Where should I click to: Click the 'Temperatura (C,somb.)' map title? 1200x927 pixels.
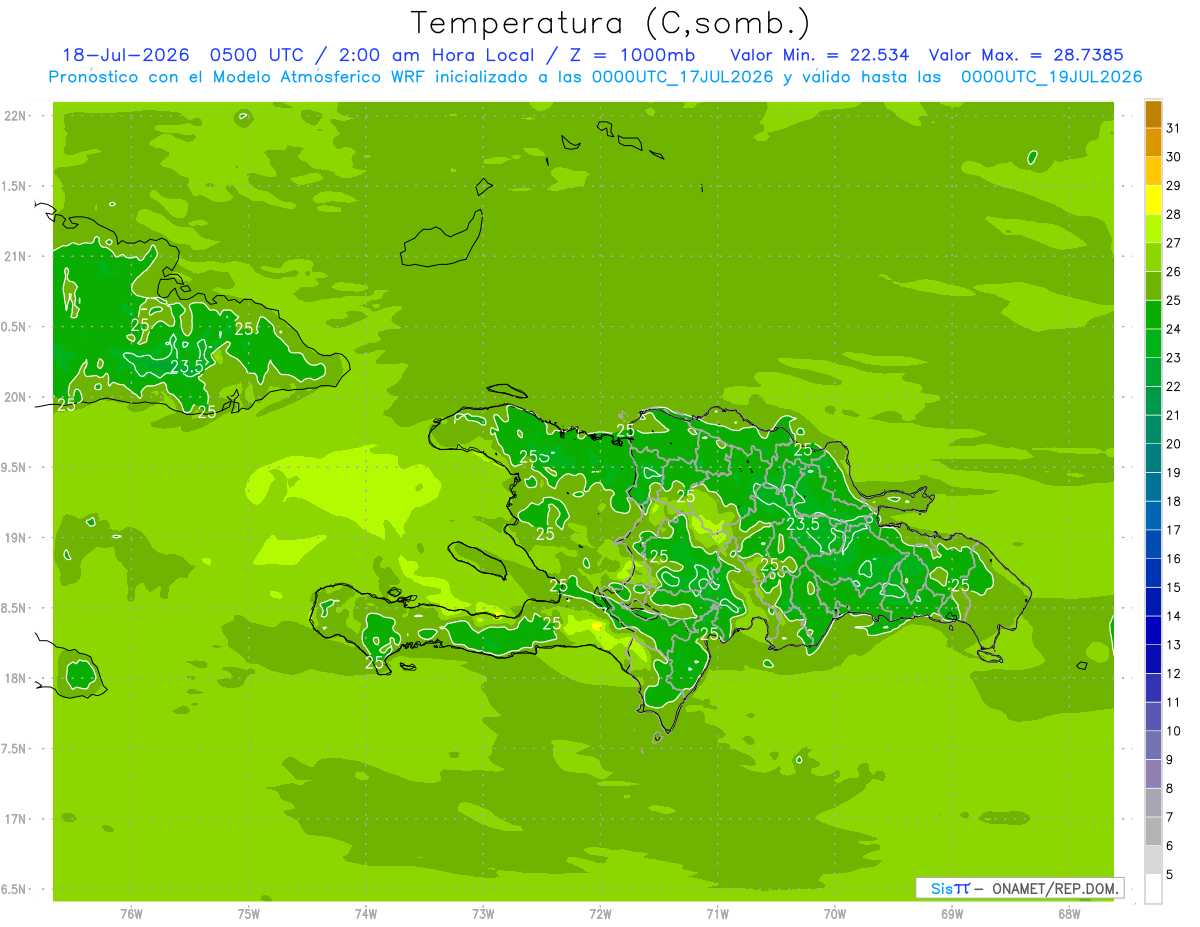click(611, 23)
